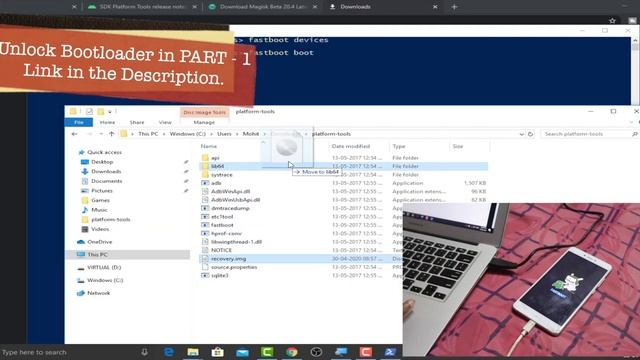
Task: Click the fastboot application icon
Action: [205, 225]
